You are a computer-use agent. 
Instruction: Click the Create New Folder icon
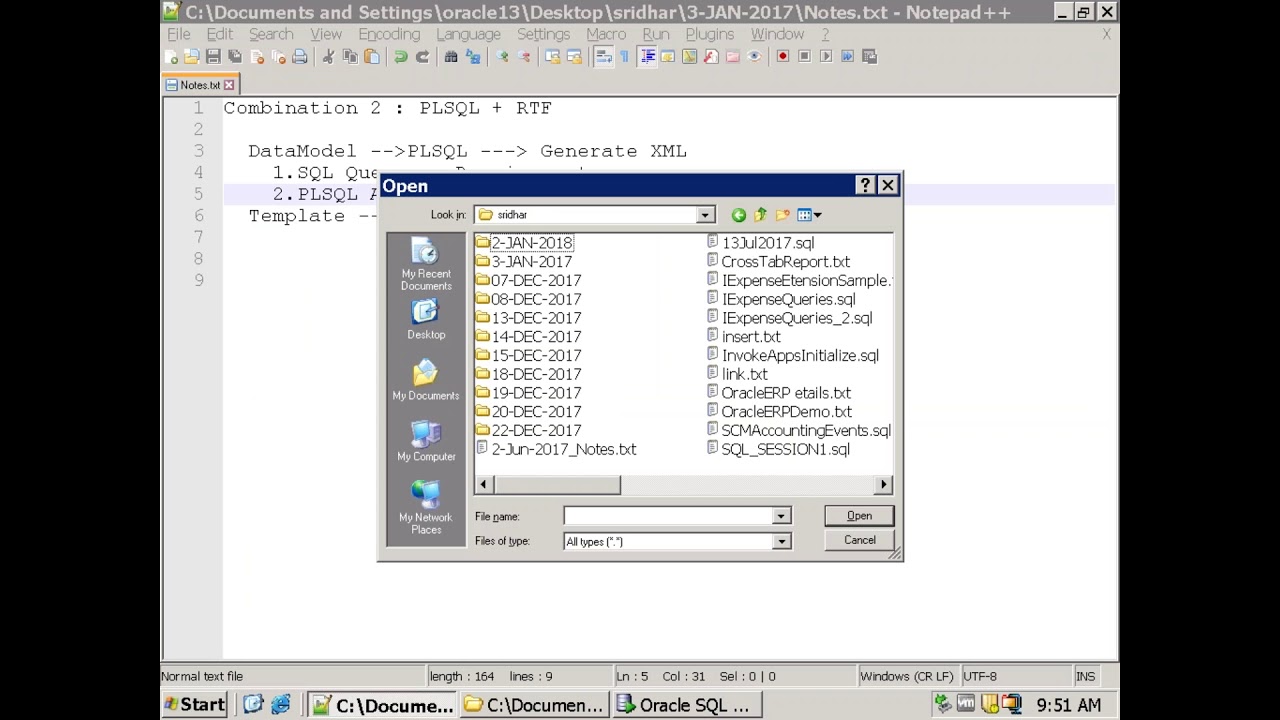click(782, 215)
